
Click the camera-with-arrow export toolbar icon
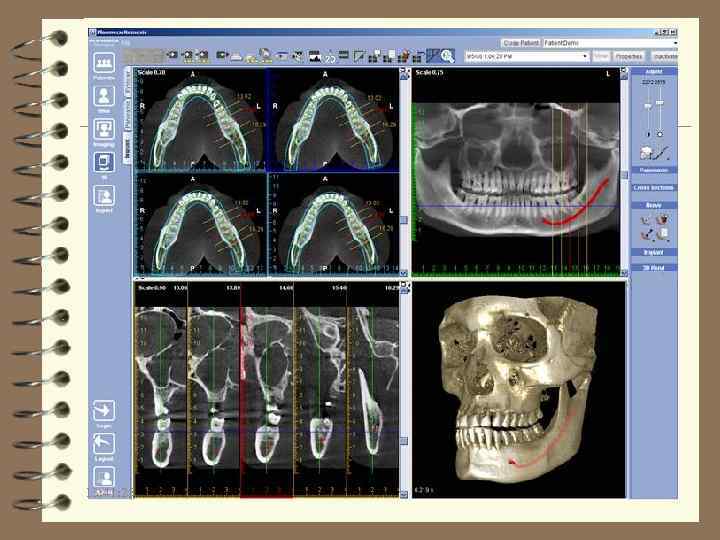pyautogui.click(x=222, y=56)
